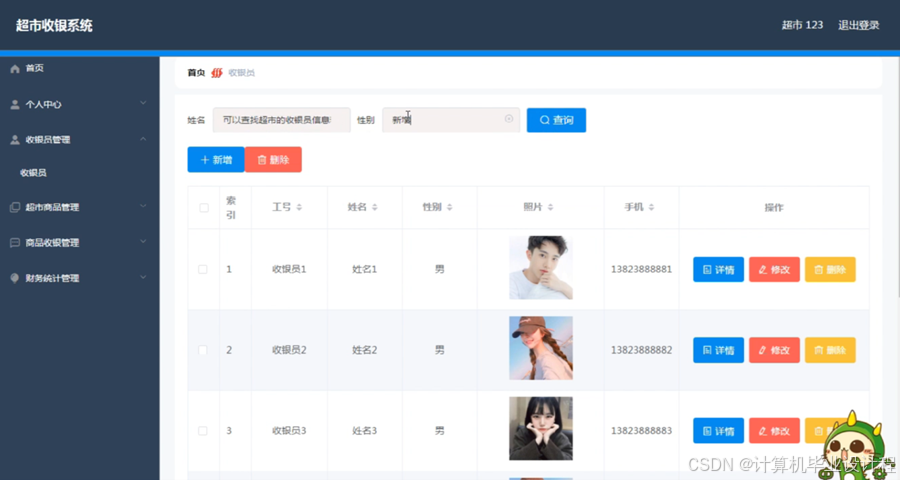Click the phone number 13823888881
The width and height of the screenshot is (900, 480).
coord(641,269)
